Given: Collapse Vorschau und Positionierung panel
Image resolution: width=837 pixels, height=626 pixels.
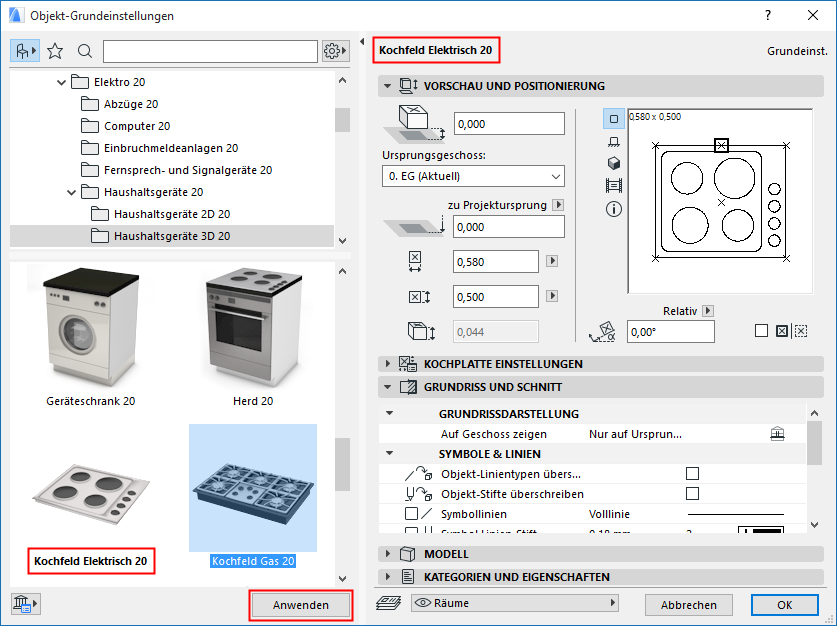Looking at the screenshot, I should tap(388, 86).
